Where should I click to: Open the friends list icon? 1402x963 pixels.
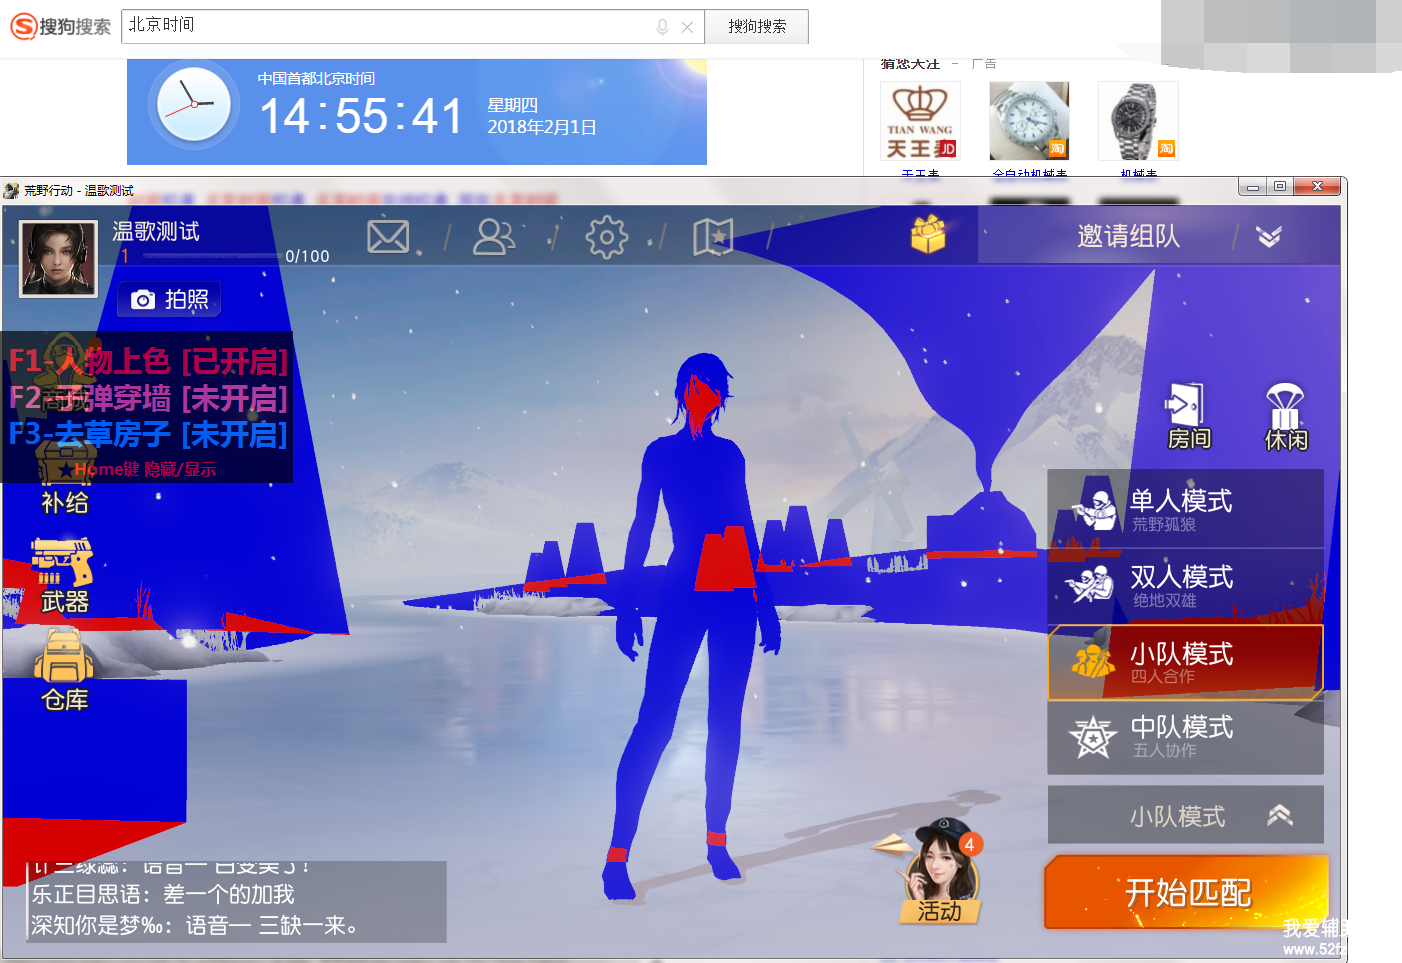coord(494,237)
